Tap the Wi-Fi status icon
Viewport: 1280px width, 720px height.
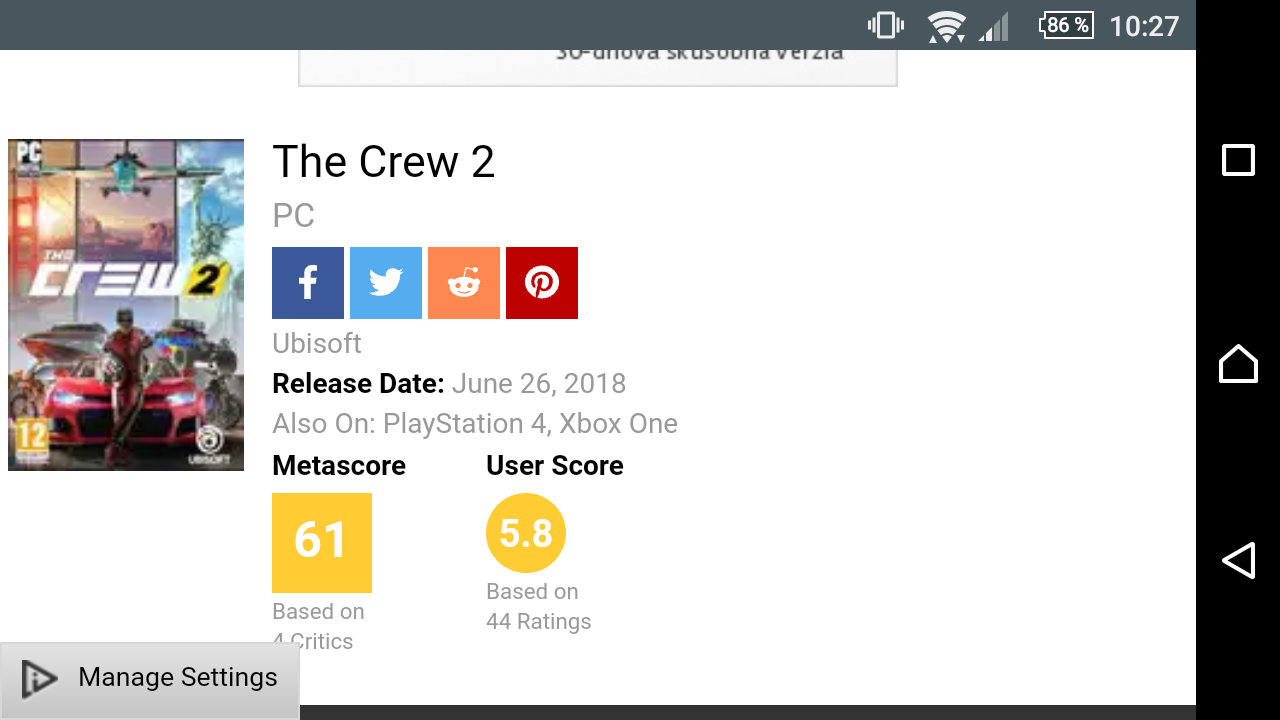[945, 25]
